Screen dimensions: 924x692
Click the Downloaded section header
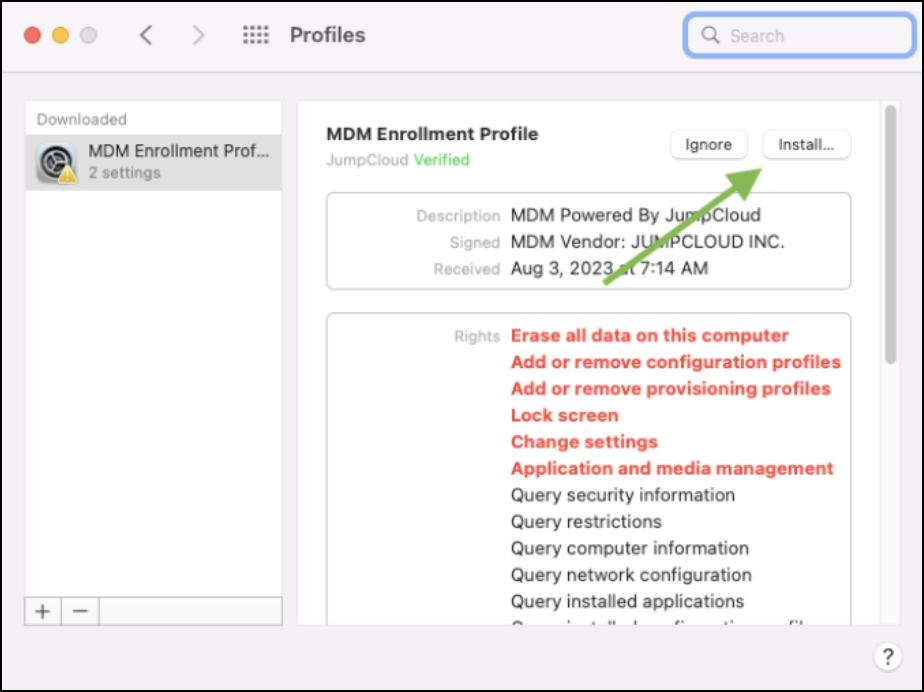coord(82,119)
